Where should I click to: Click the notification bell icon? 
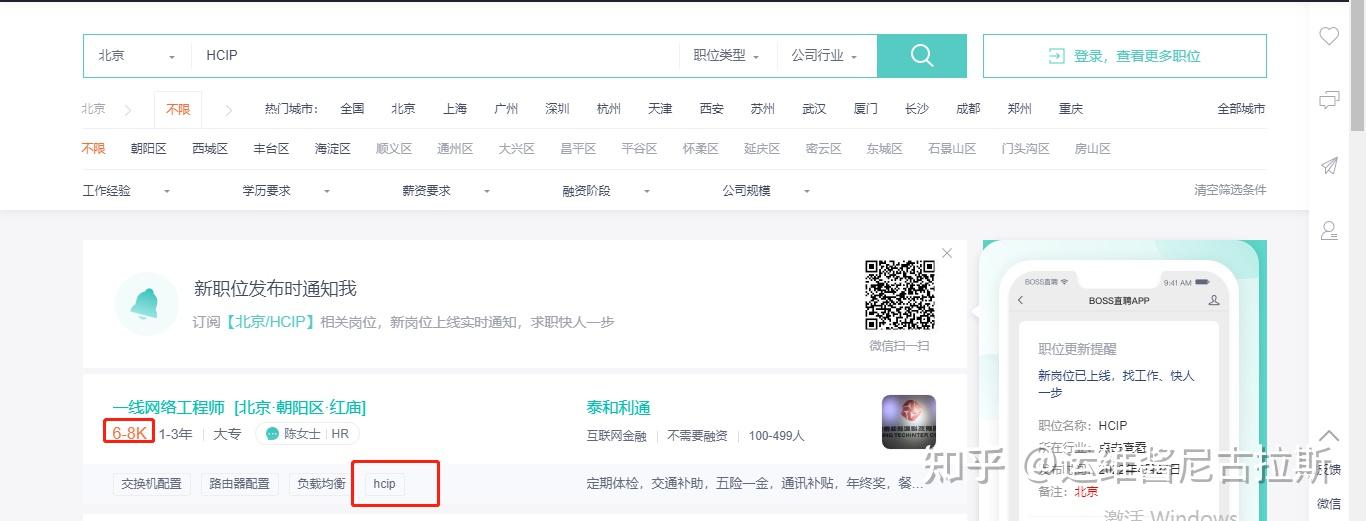[x=145, y=303]
